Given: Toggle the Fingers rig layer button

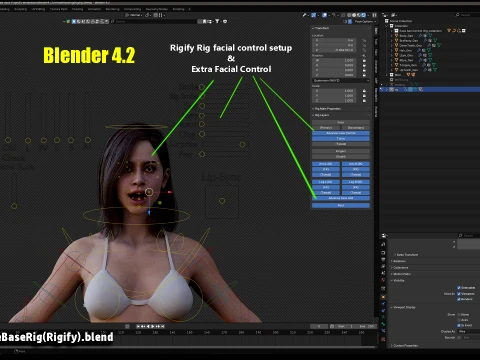Looking at the screenshot, I should (341, 151).
